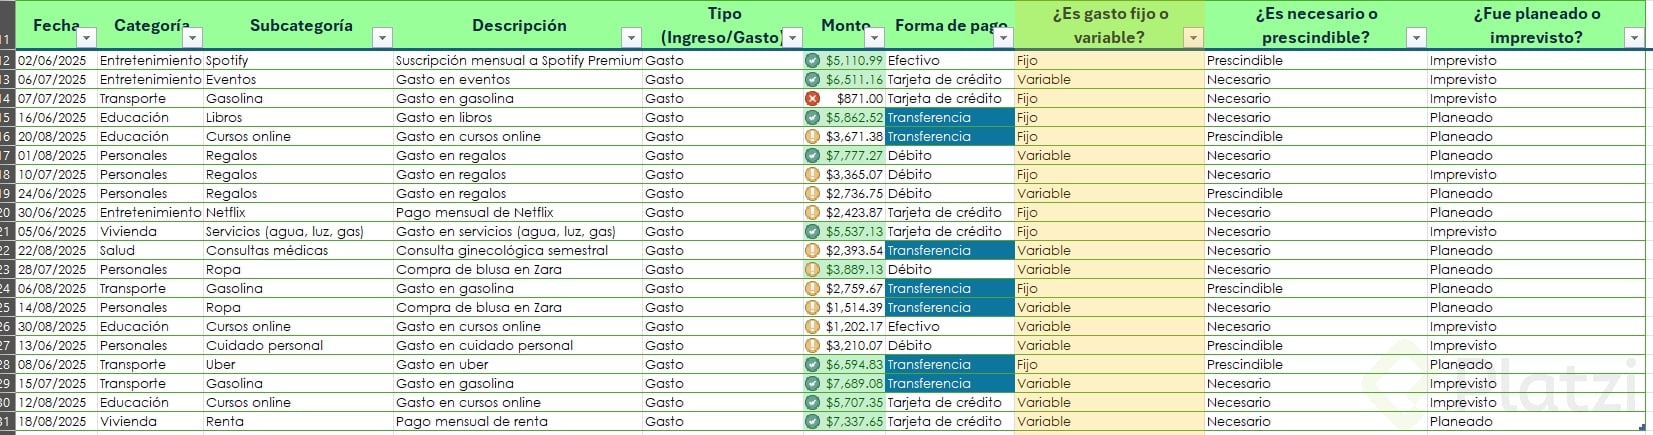The height and width of the screenshot is (435, 1653).
Task: Select the Consulta ginecológica semestral cell
Action: tap(501, 251)
